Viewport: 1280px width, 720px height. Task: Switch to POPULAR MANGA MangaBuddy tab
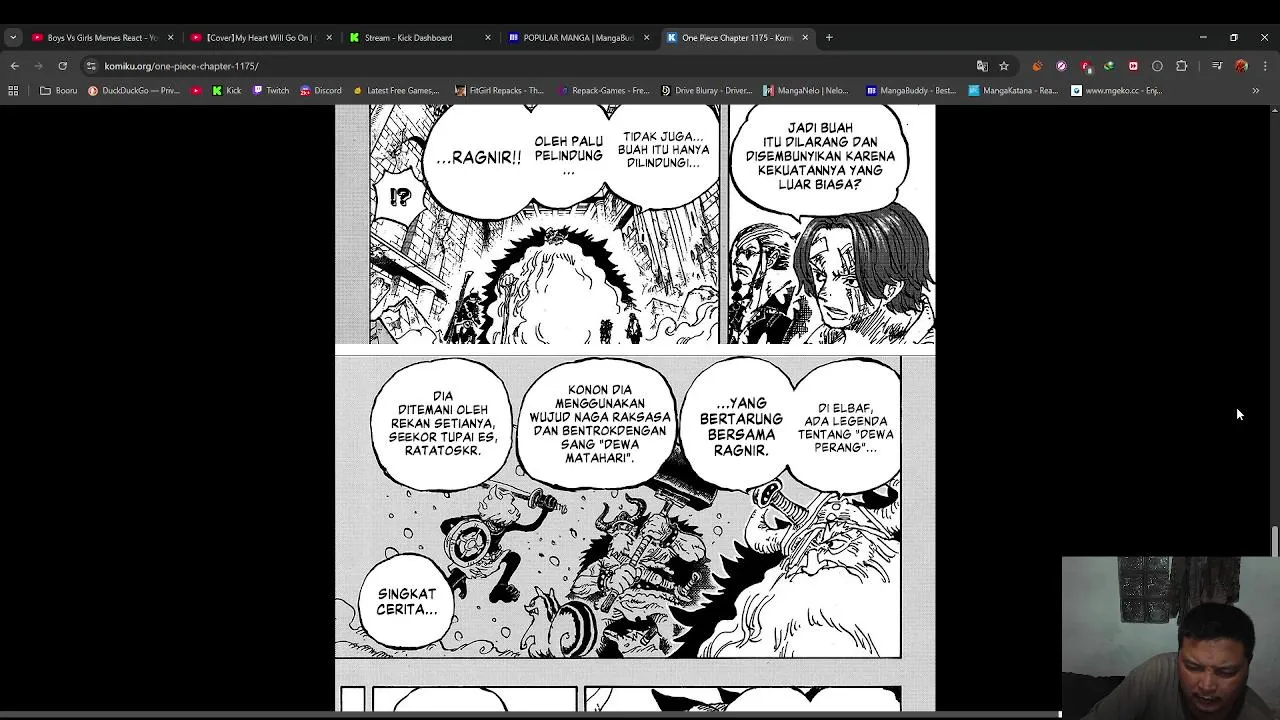578,37
